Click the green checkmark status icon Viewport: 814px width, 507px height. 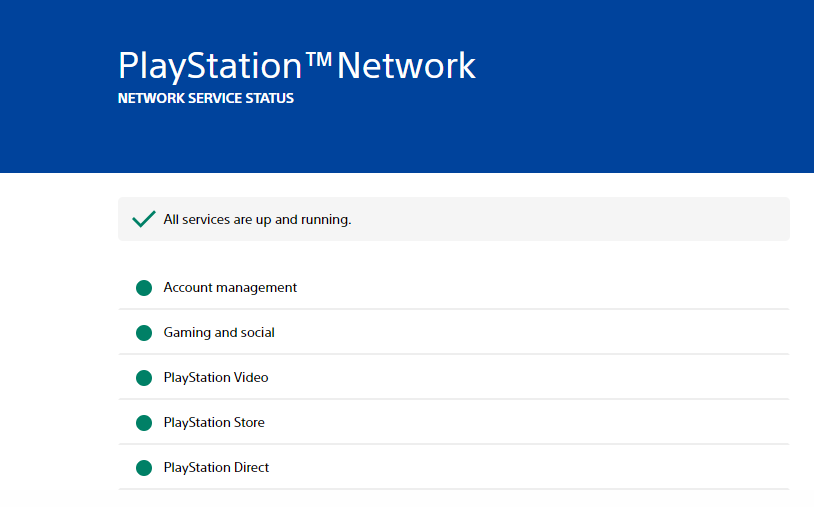[144, 219]
